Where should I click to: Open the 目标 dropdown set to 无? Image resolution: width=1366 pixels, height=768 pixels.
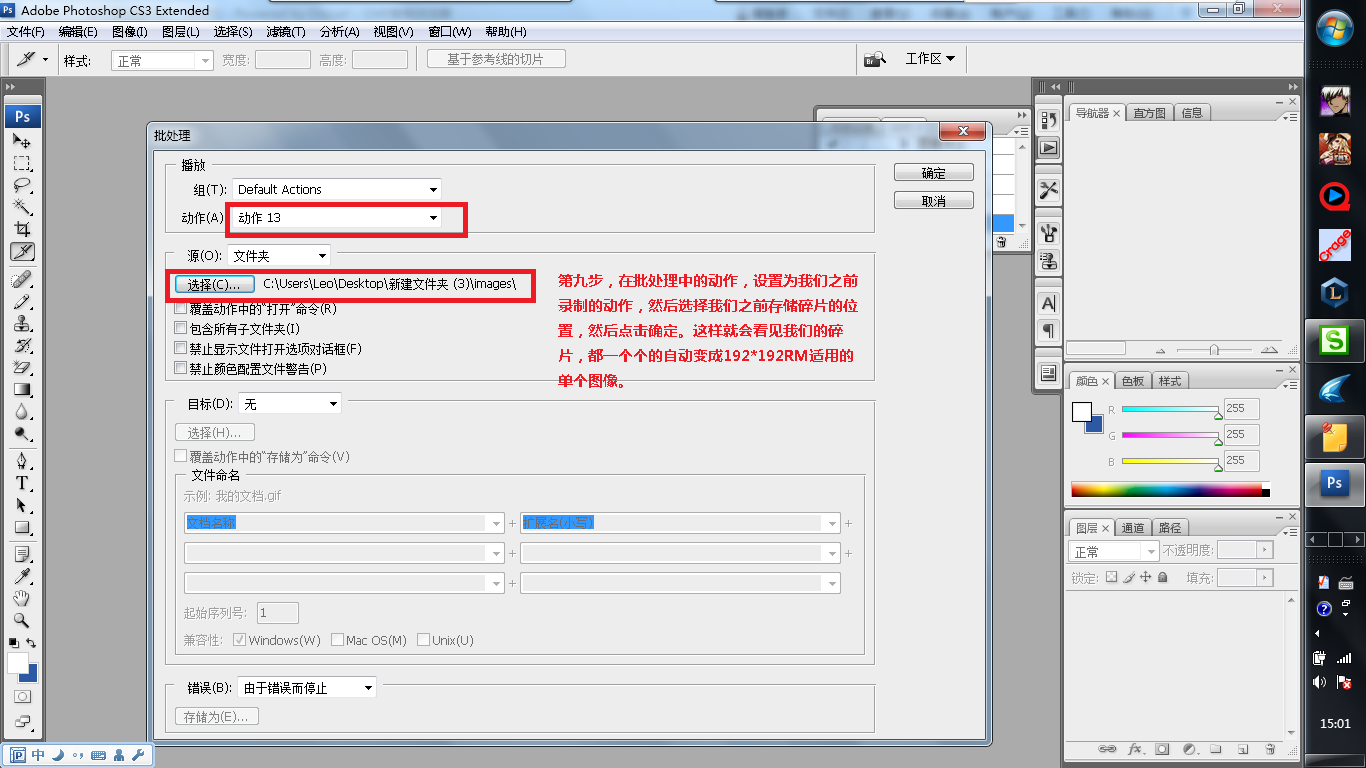tap(290, 404)
